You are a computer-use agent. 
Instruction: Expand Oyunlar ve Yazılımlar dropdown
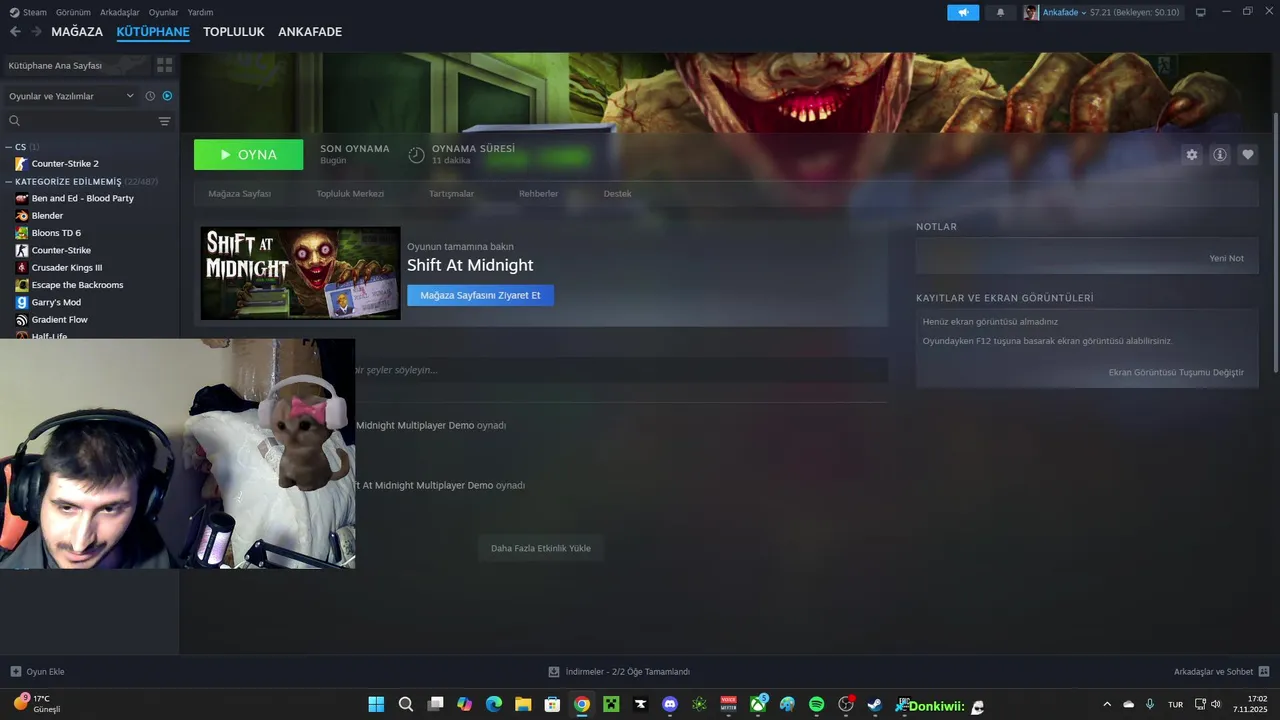70,96
